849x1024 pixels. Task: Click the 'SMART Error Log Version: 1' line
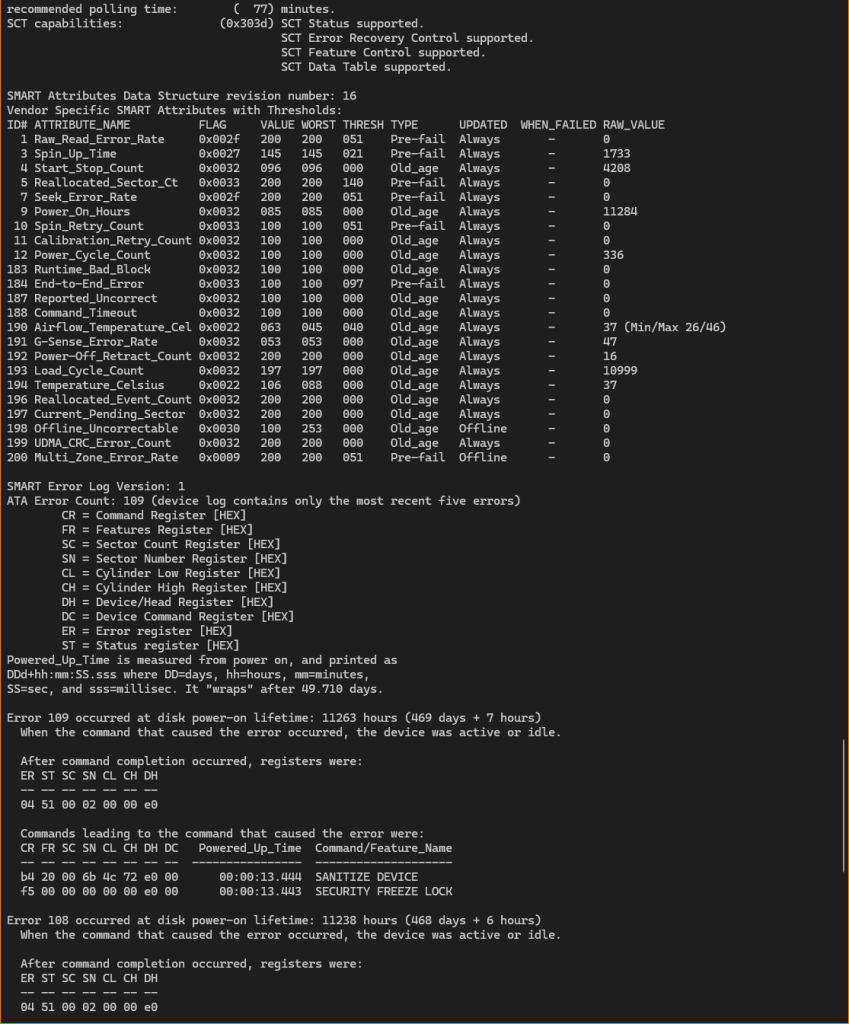tap(96, 486)
